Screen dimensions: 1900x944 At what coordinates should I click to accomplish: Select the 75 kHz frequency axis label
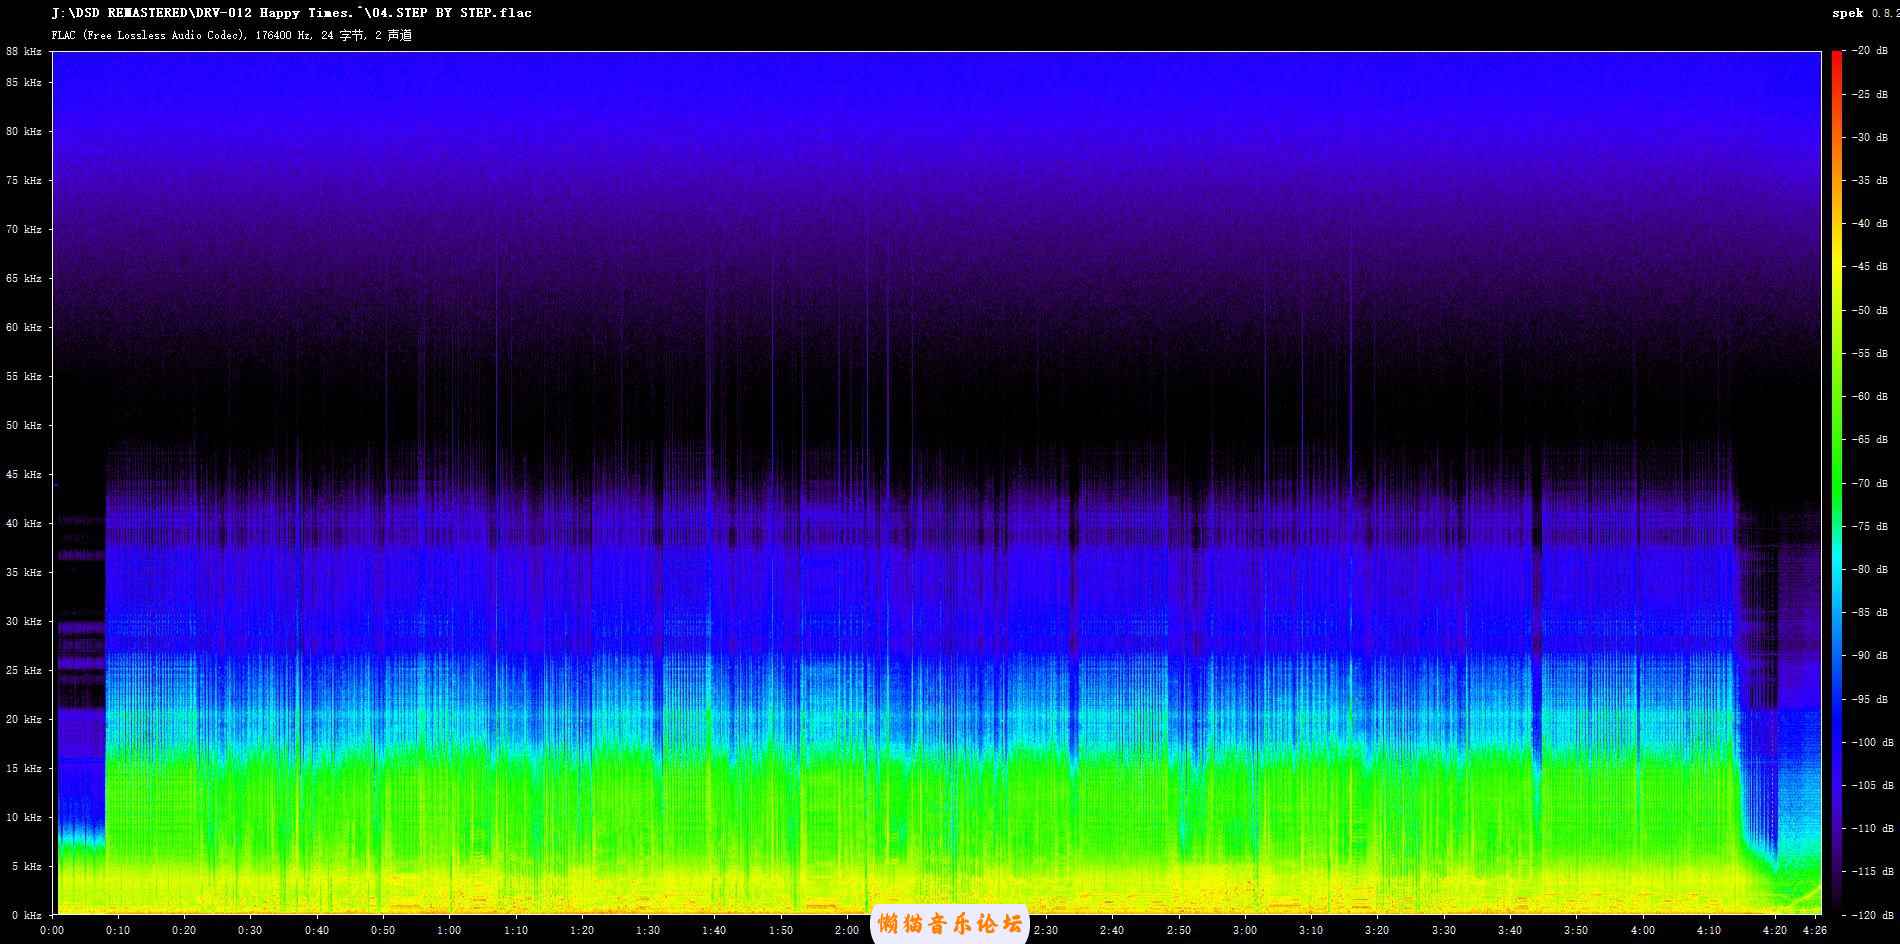click(24, 181)
